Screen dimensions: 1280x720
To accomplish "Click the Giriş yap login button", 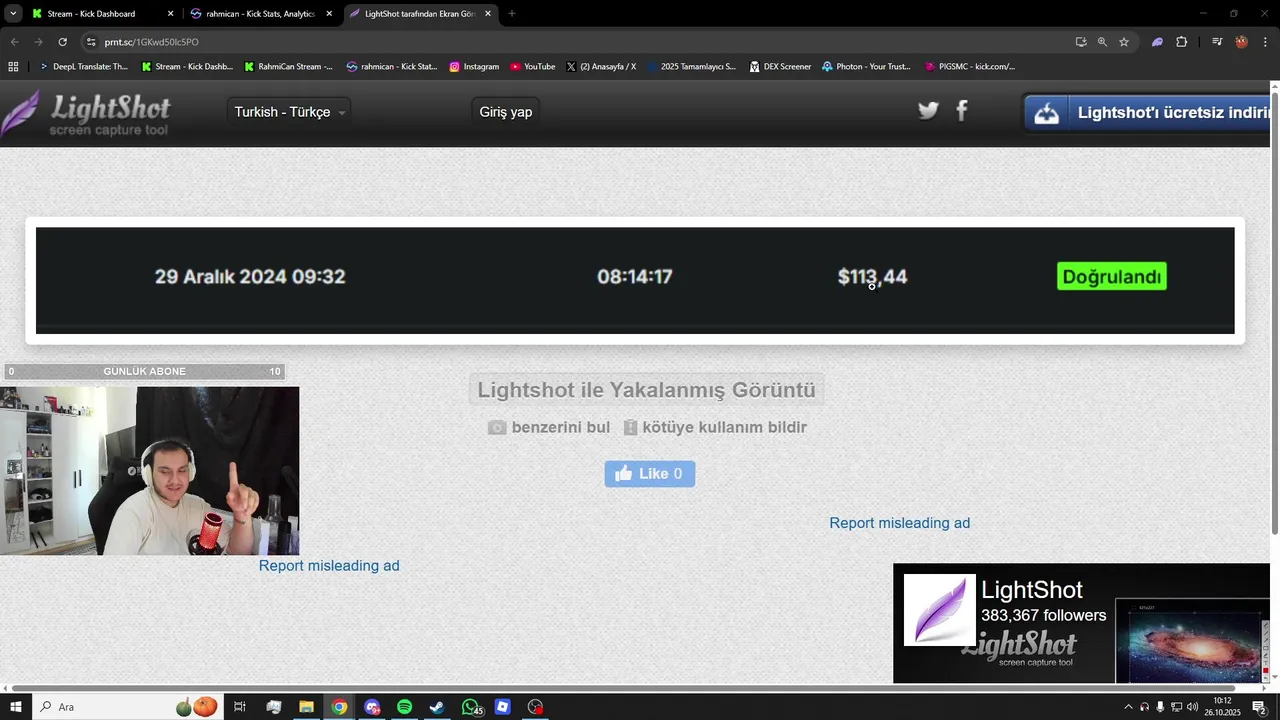I will [506, 112].
